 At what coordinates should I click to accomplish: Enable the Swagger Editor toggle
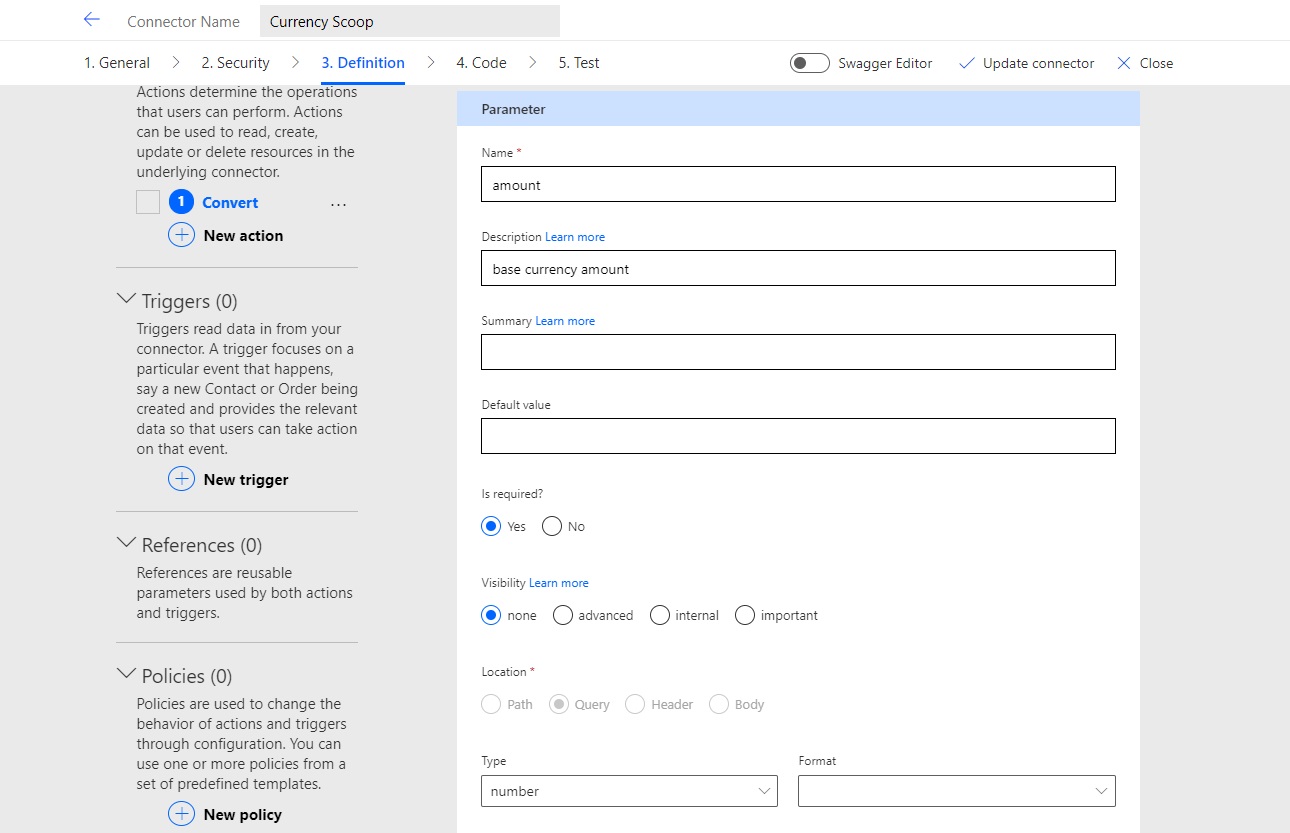point(809,62)
